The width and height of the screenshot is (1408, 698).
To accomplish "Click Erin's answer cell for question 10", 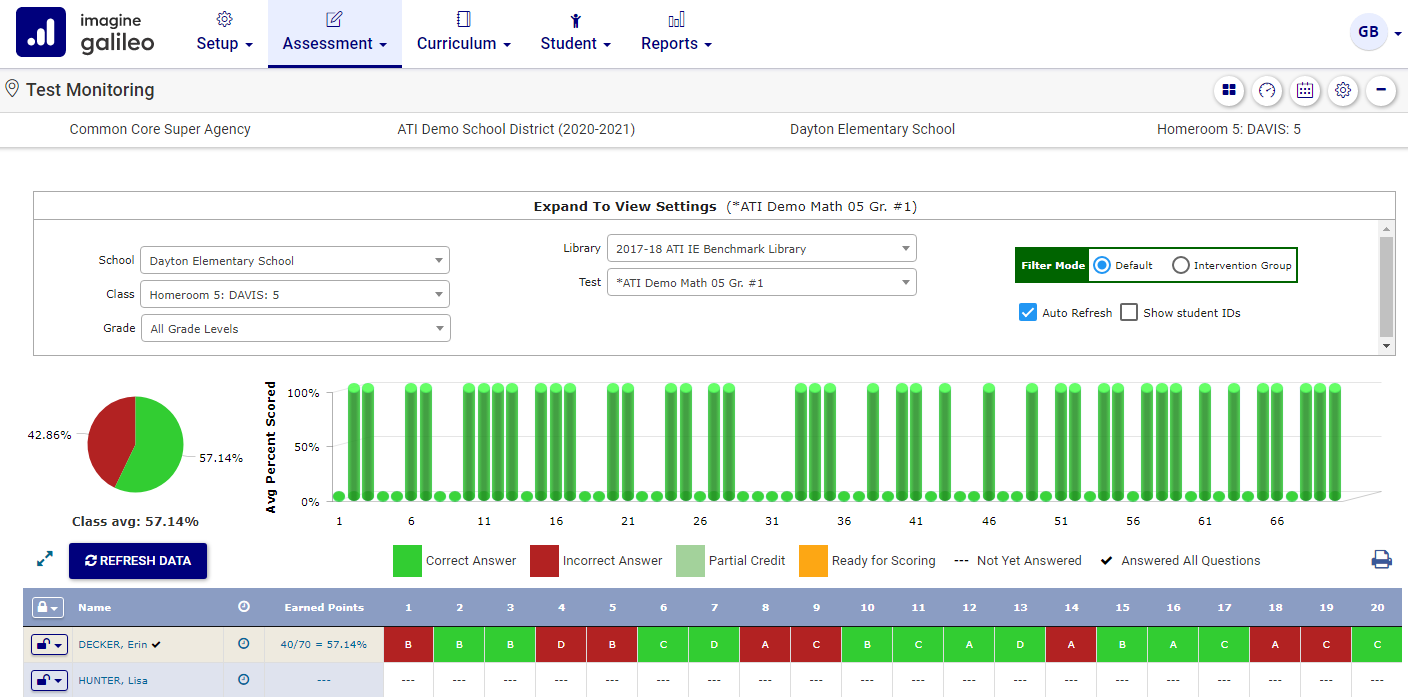I will coord(867,645).
